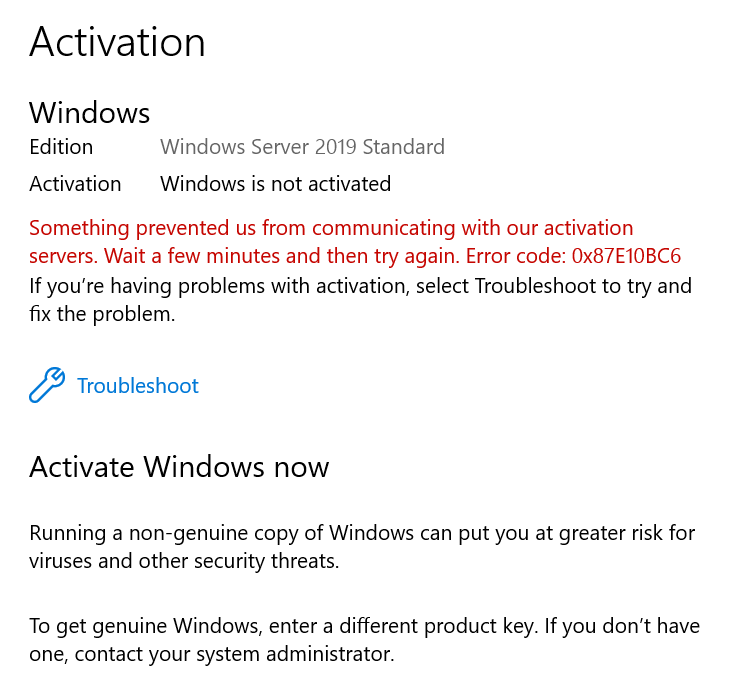Click the red 'Something prevented us' error line

coord(331,228)
